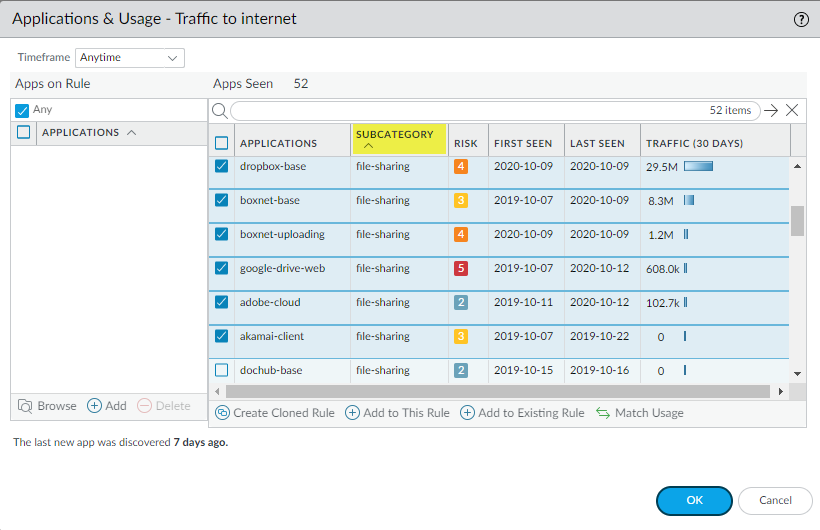This screenshot has height=530, width=820.
Task: Uncheck the dropbox-base row checkbox
Action: point(222,166)
